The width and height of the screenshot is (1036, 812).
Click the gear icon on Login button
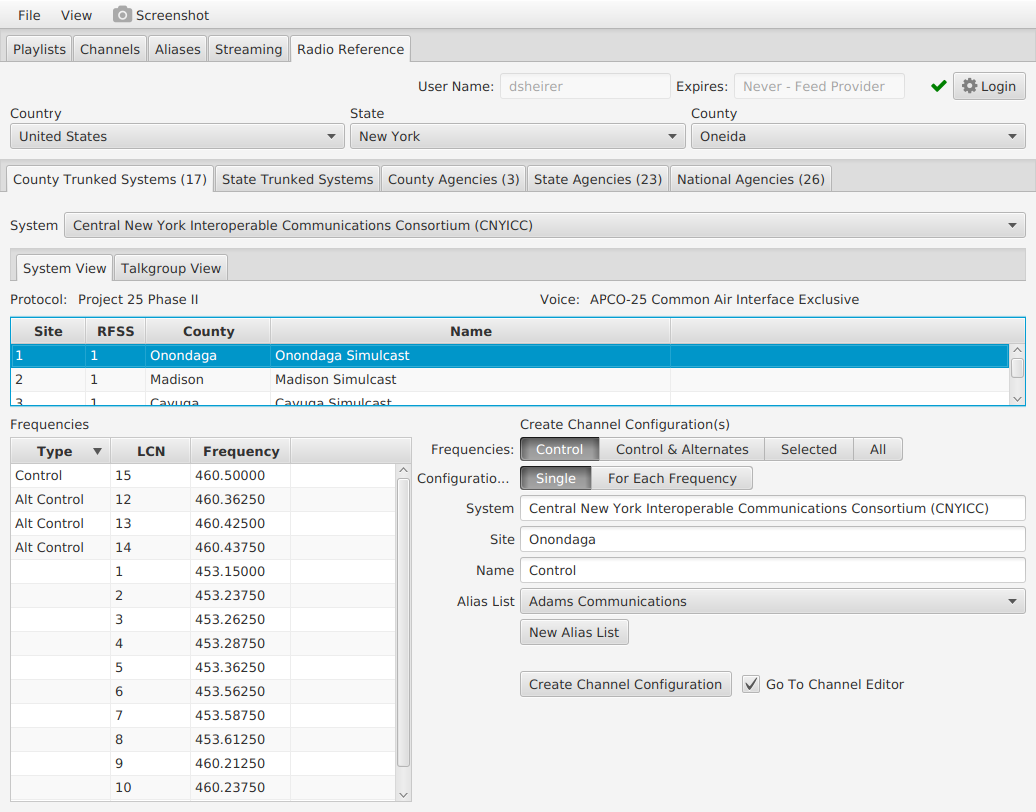[969, 86]
